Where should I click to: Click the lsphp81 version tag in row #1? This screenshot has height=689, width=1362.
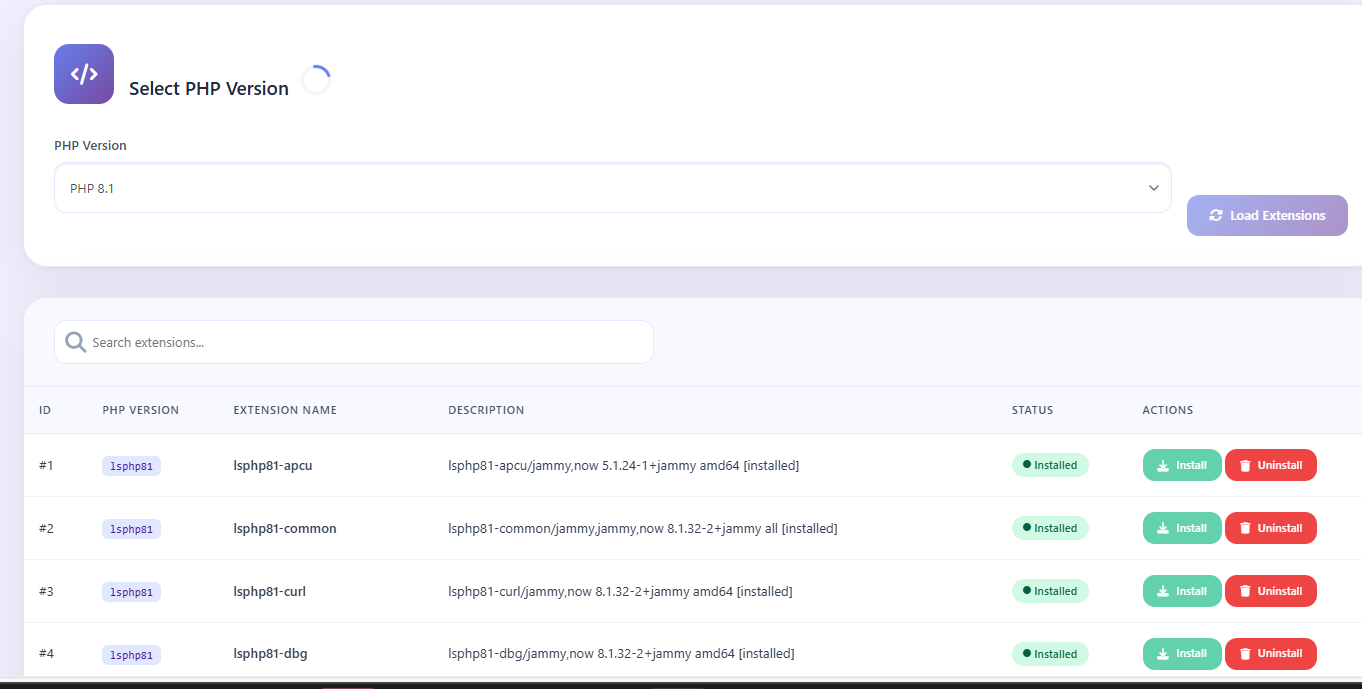point(131,466)
